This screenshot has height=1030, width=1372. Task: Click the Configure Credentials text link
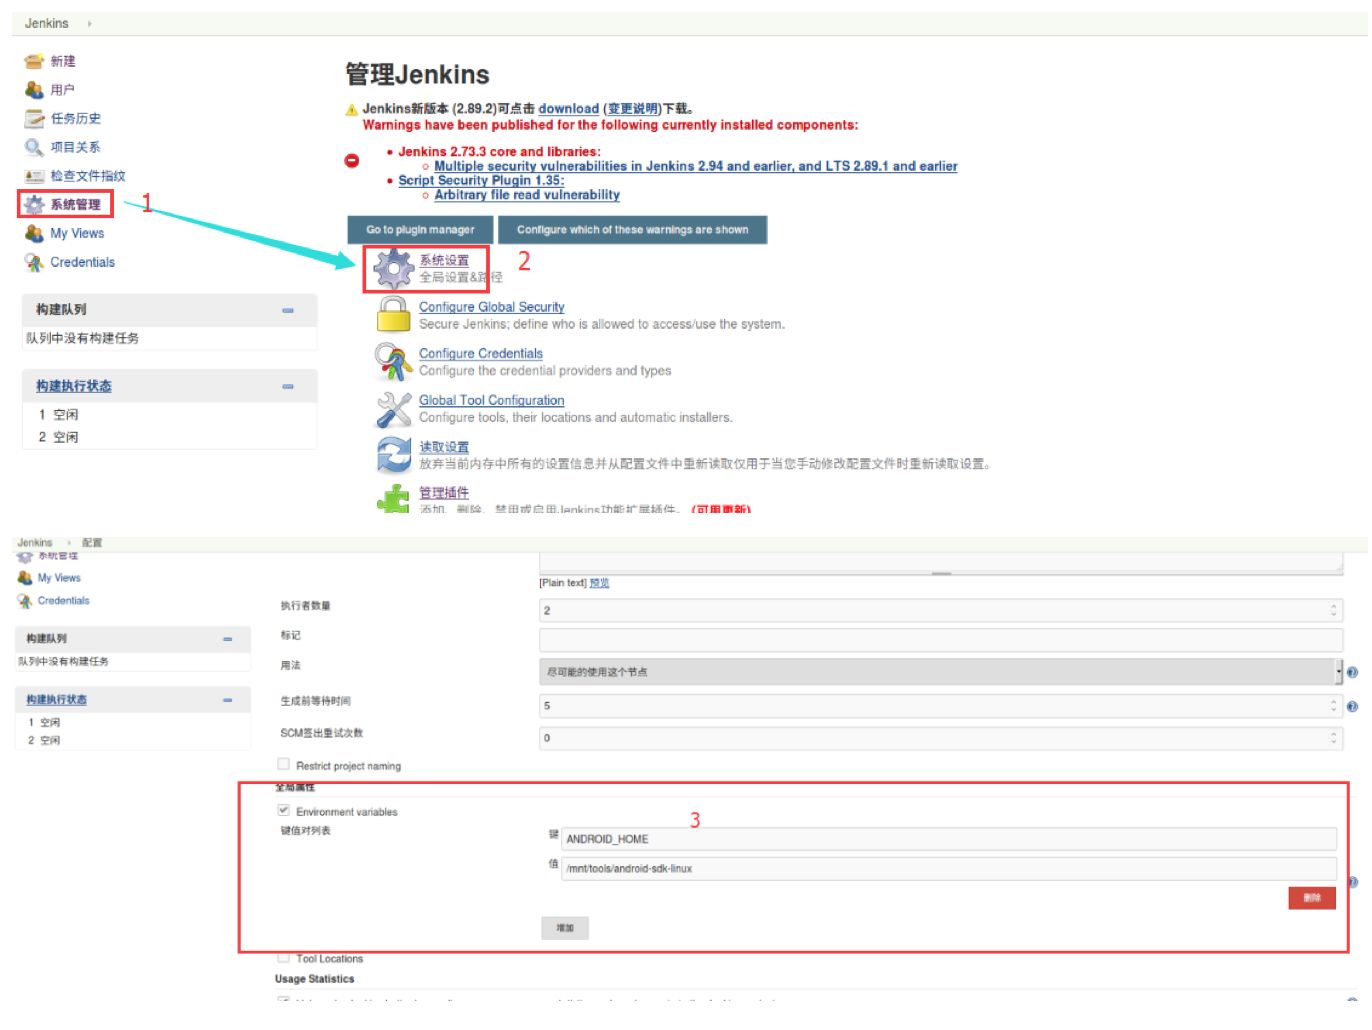tap(481, 354)
